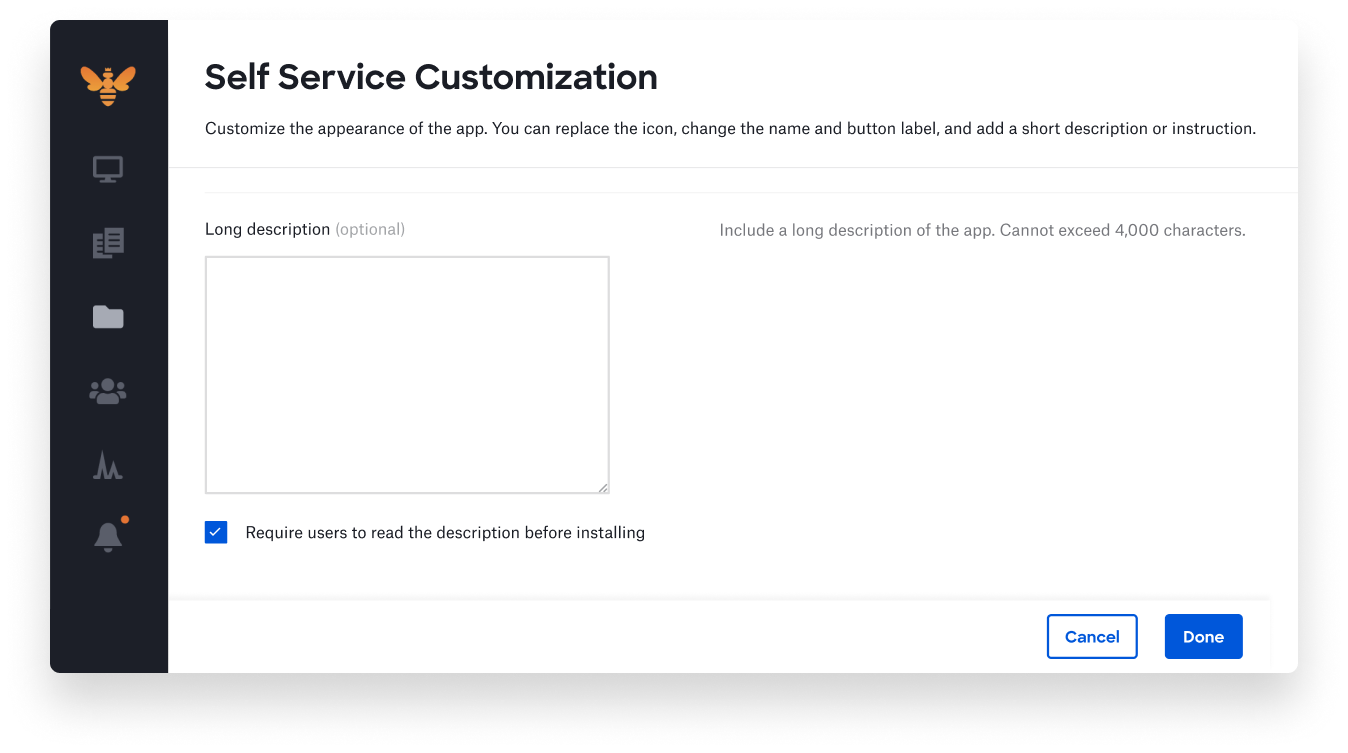Click the Jamf bee logo in sidebar
The height and width of the screenshot is (753, 1348).
pyautogui.click(x=108, y=84)
